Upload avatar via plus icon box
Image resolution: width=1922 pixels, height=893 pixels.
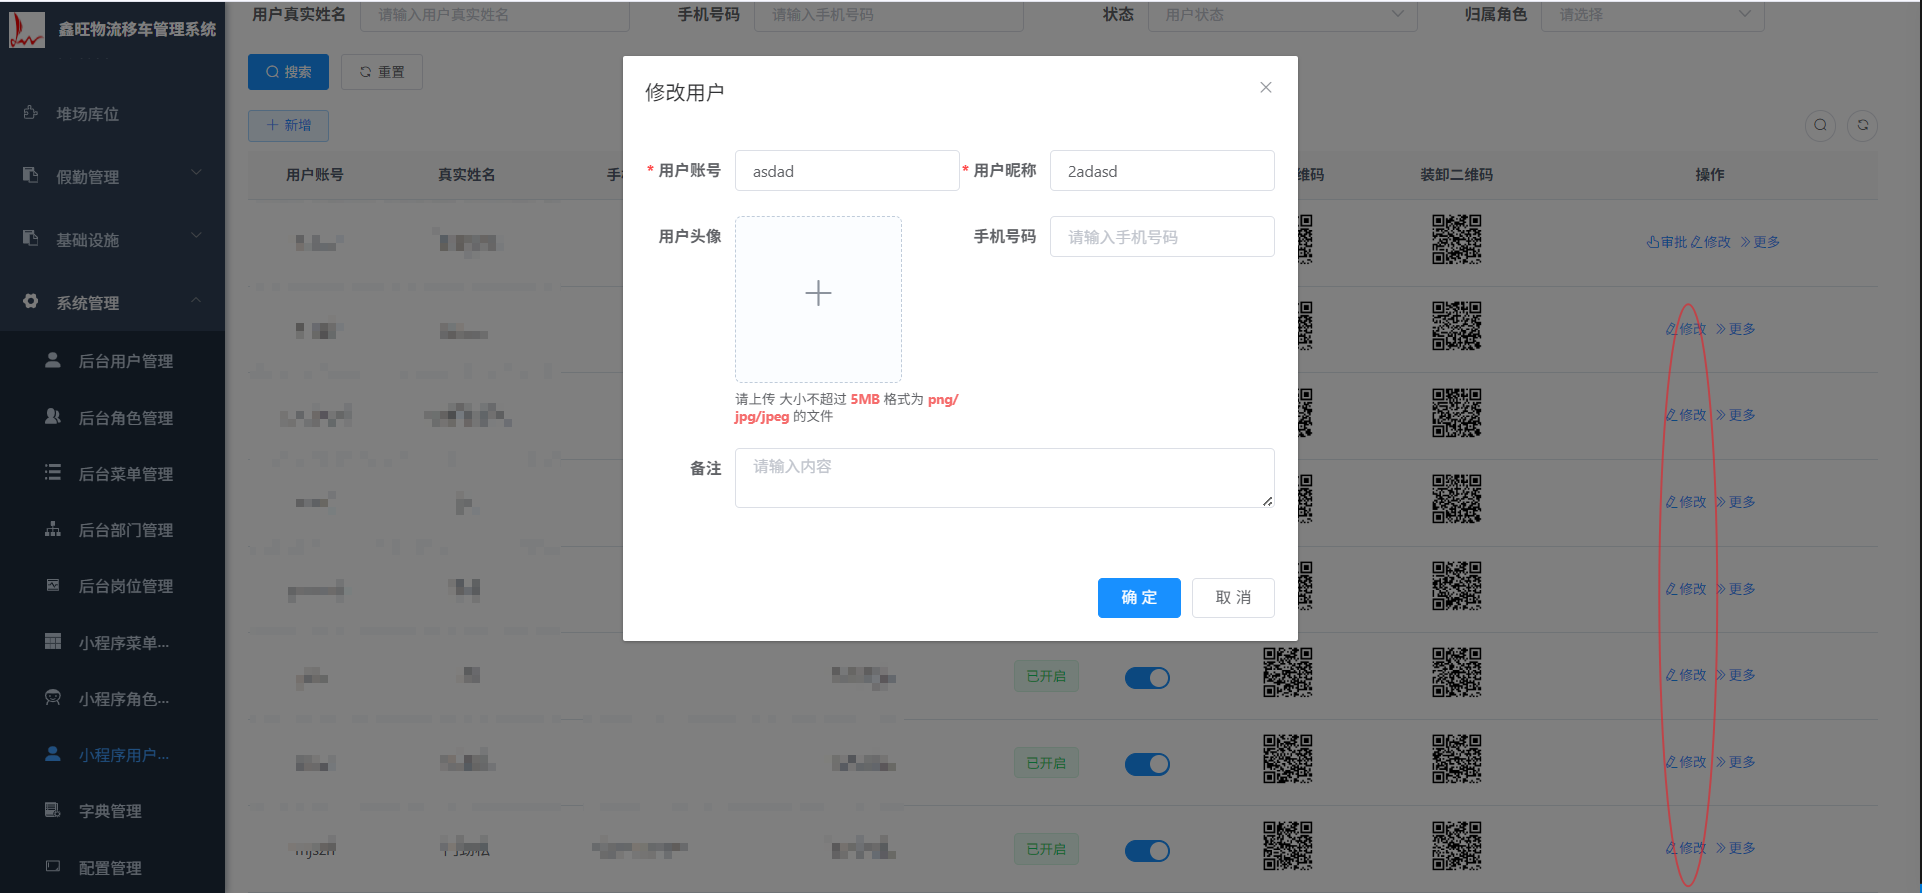(x=818, y=299)
